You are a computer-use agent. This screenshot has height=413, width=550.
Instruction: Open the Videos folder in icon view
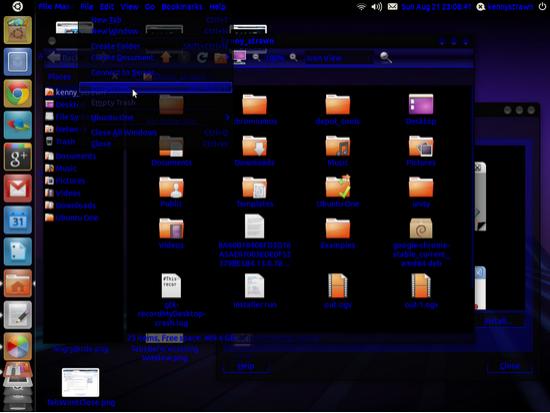point(171,233)
